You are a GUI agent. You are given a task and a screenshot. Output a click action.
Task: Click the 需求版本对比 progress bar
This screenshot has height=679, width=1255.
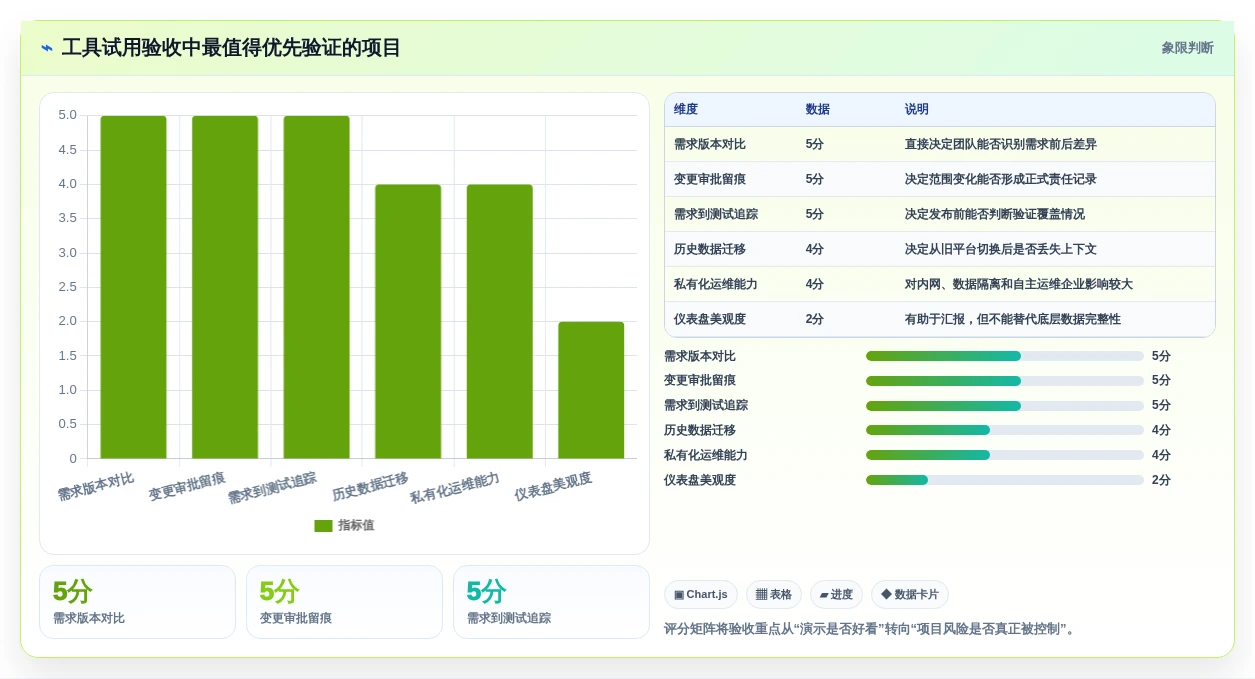[x=1005, y=356]
